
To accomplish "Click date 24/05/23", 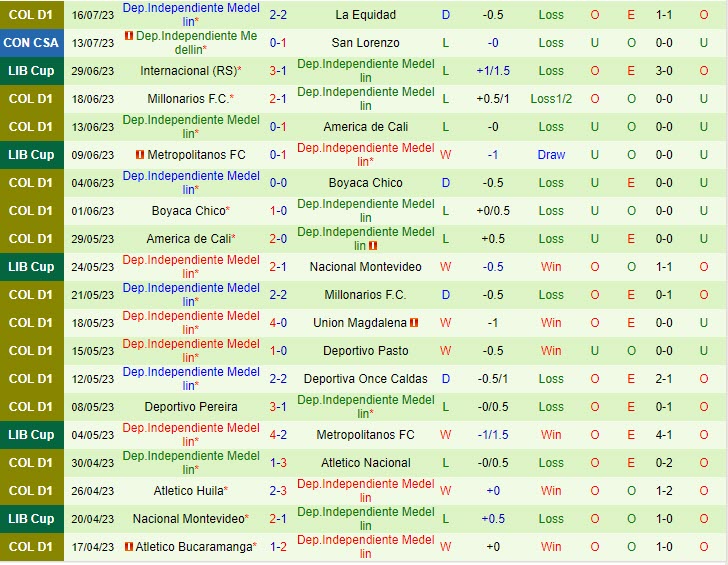I will pyautogui.click(x=92, y=267).
